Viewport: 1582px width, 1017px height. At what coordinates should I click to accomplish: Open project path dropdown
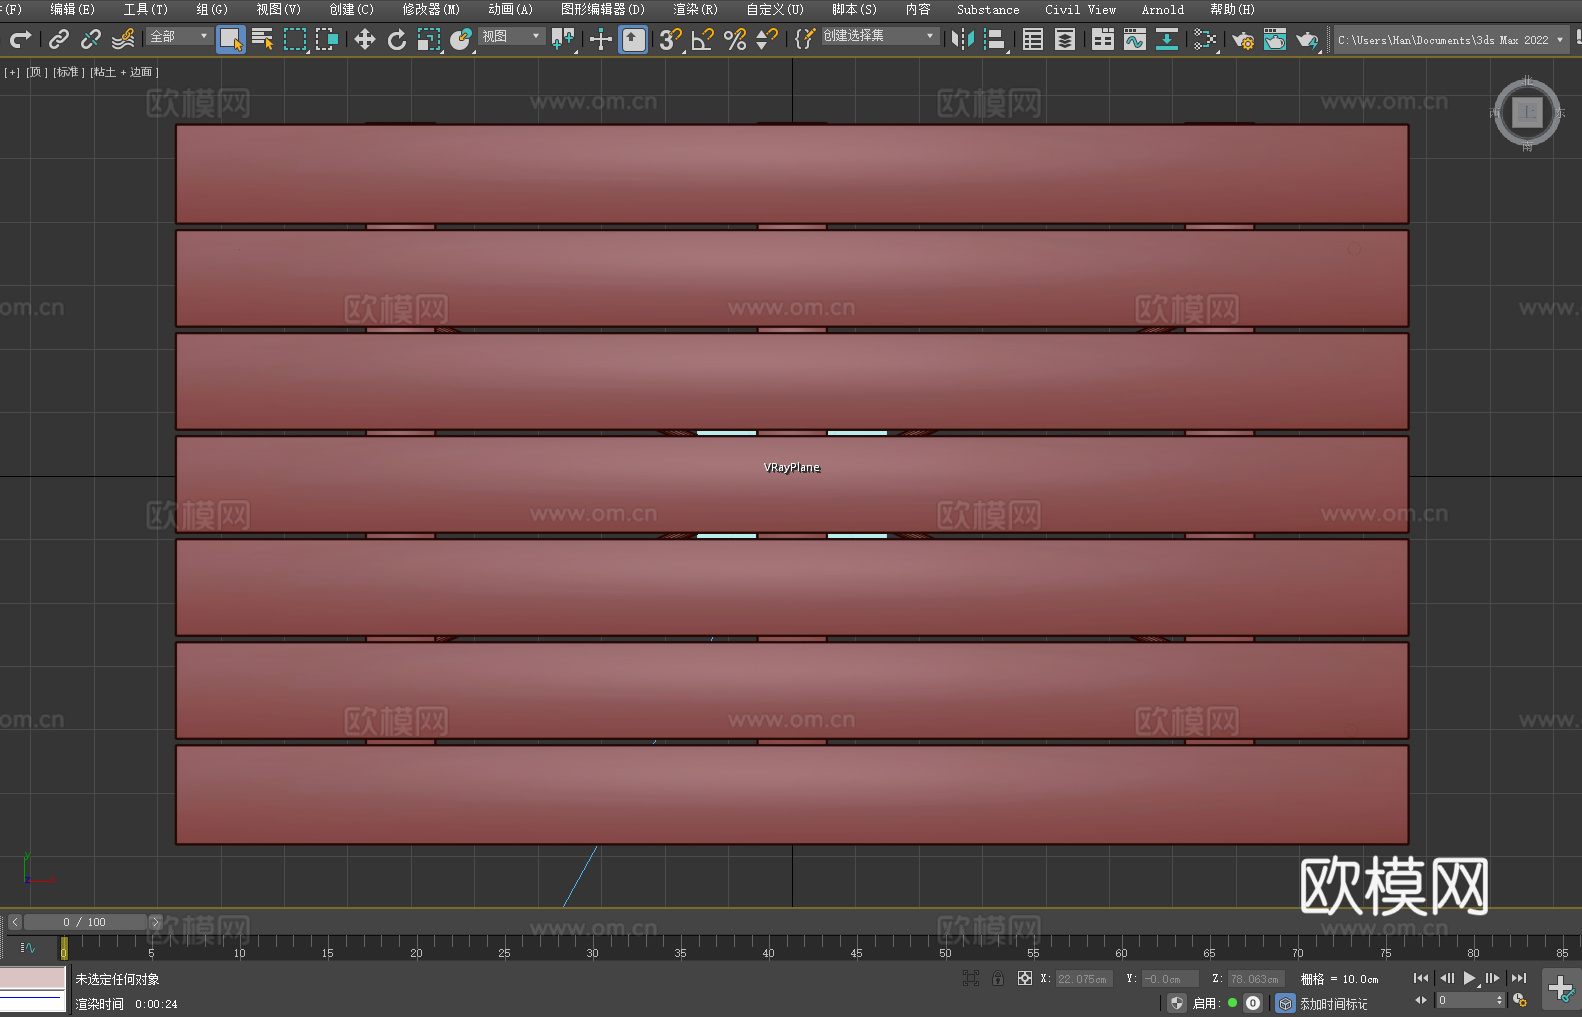(1450, 40)
